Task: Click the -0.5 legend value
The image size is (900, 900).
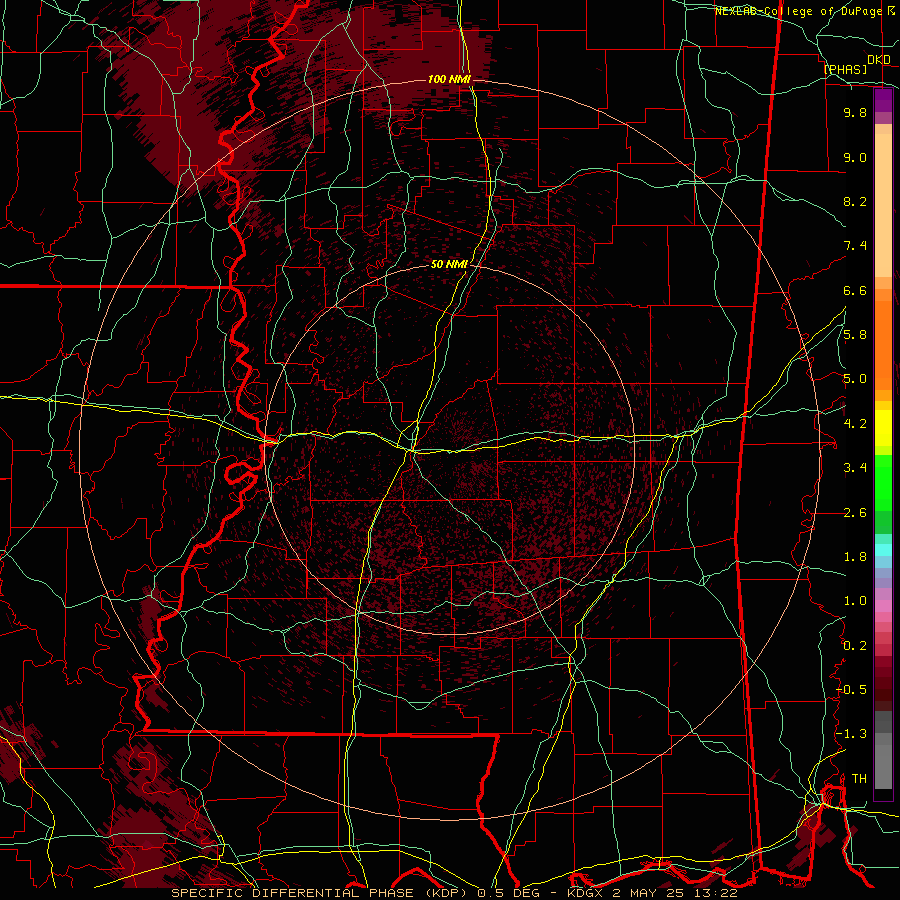Action: point(851,690)
